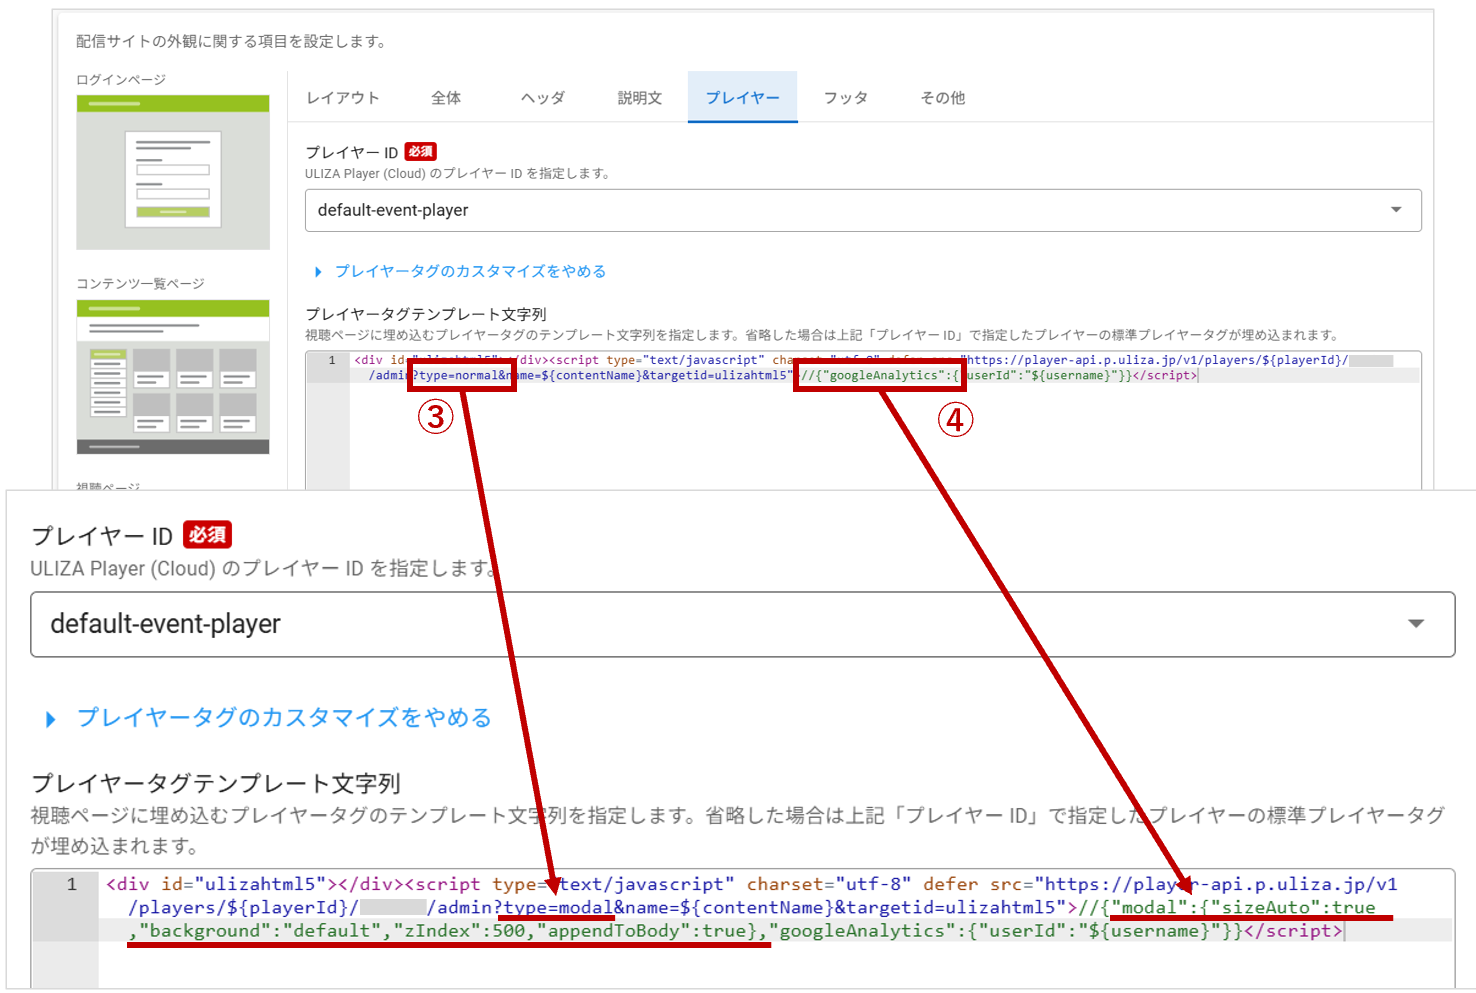This screenshot has height=993, width=1476.
Task: Click type=modal in the enlarged code editor
Action: click(558, 908)
